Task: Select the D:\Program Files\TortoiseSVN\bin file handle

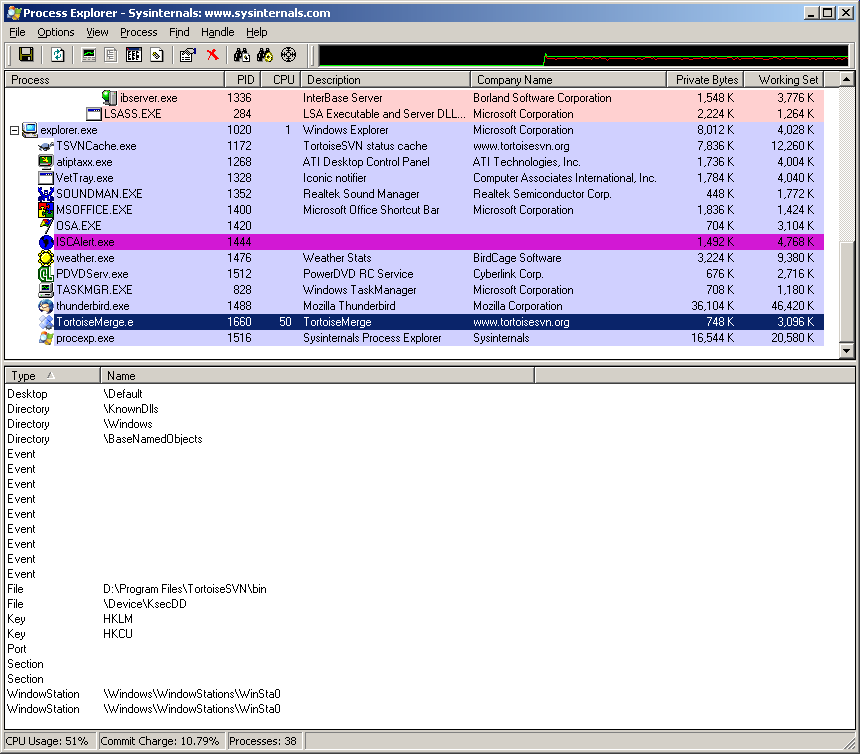Action: pyautogui.click(x=185, y=589)
